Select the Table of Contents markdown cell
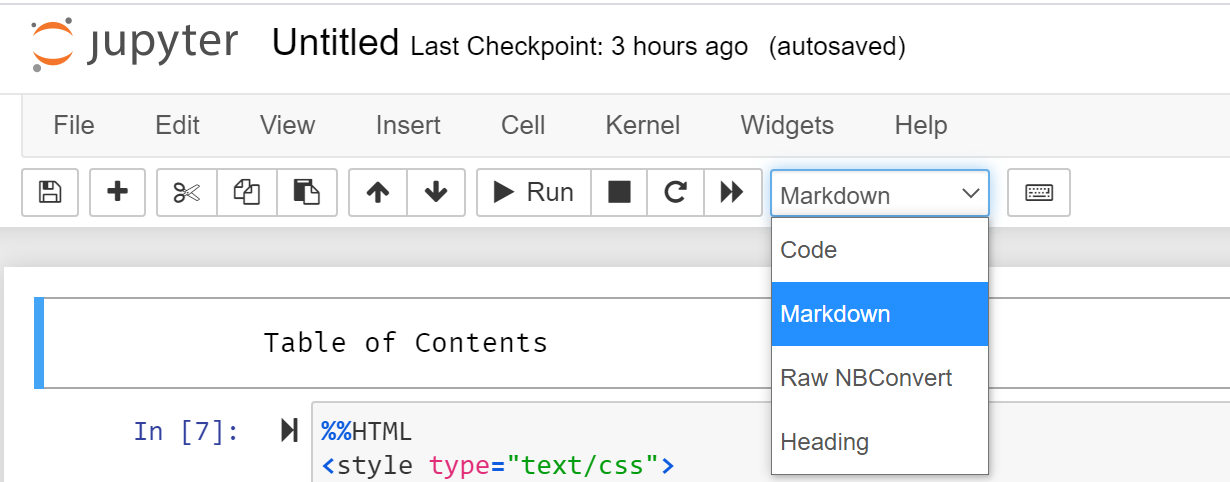 tap(405, 343)
